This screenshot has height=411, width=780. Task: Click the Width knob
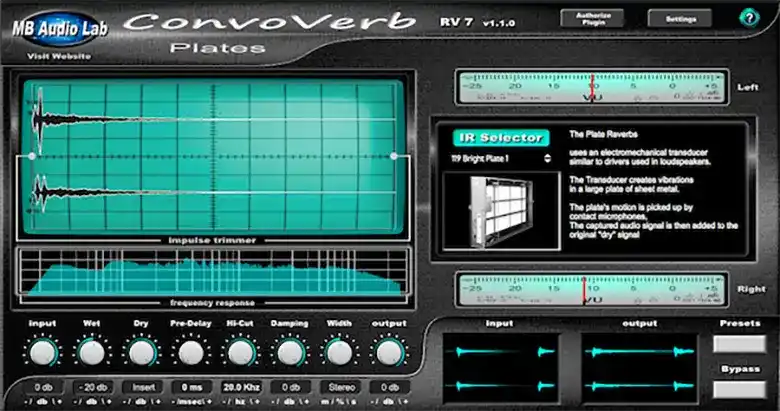click(x=339, y=353)
